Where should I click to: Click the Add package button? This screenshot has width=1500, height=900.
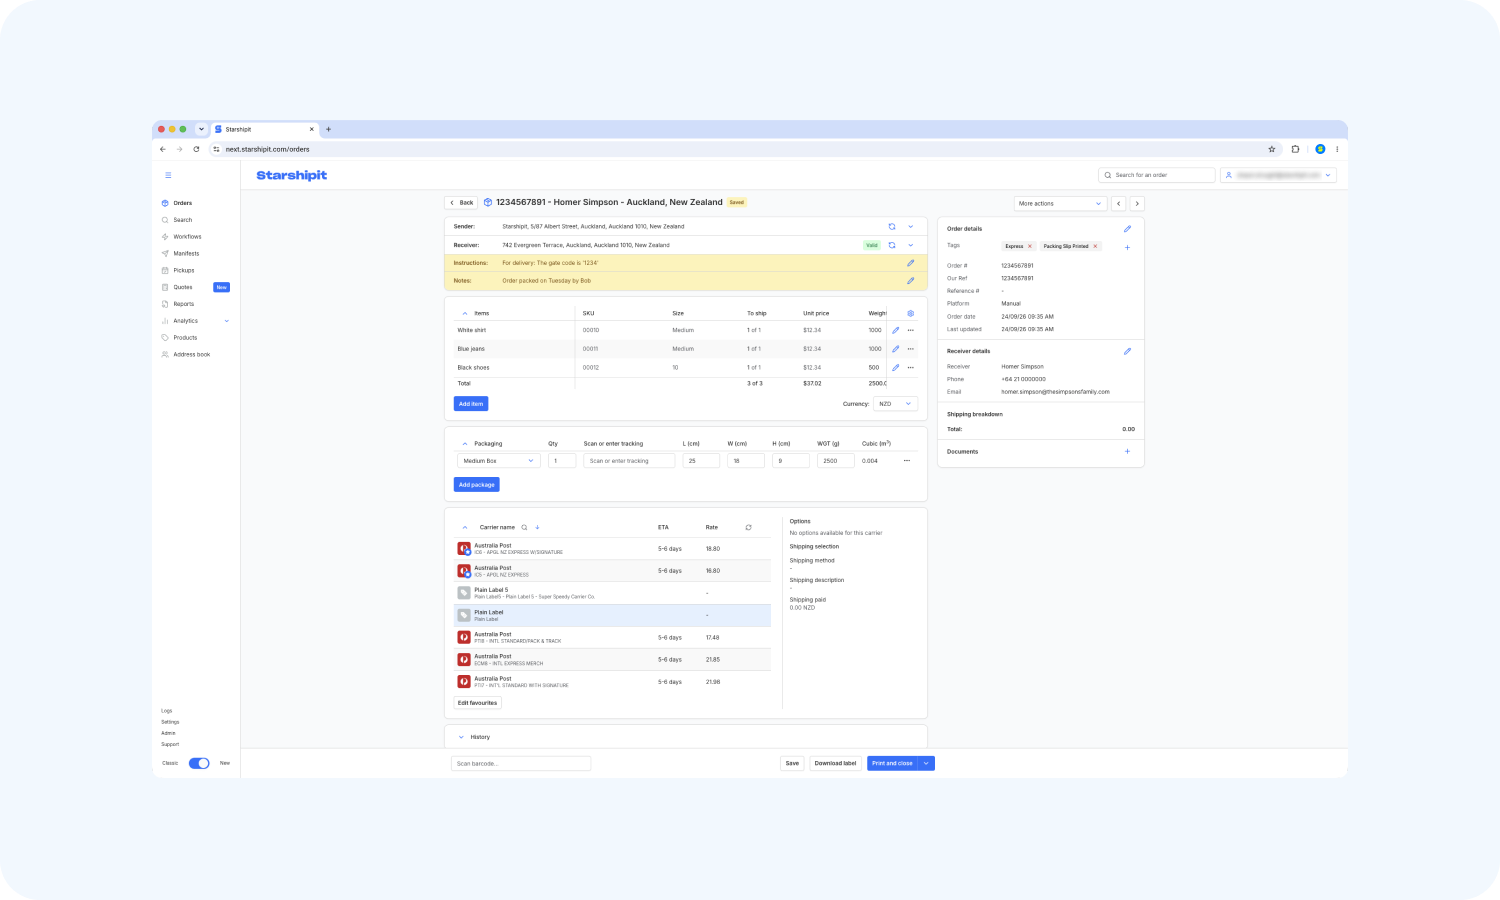point(477,485)
